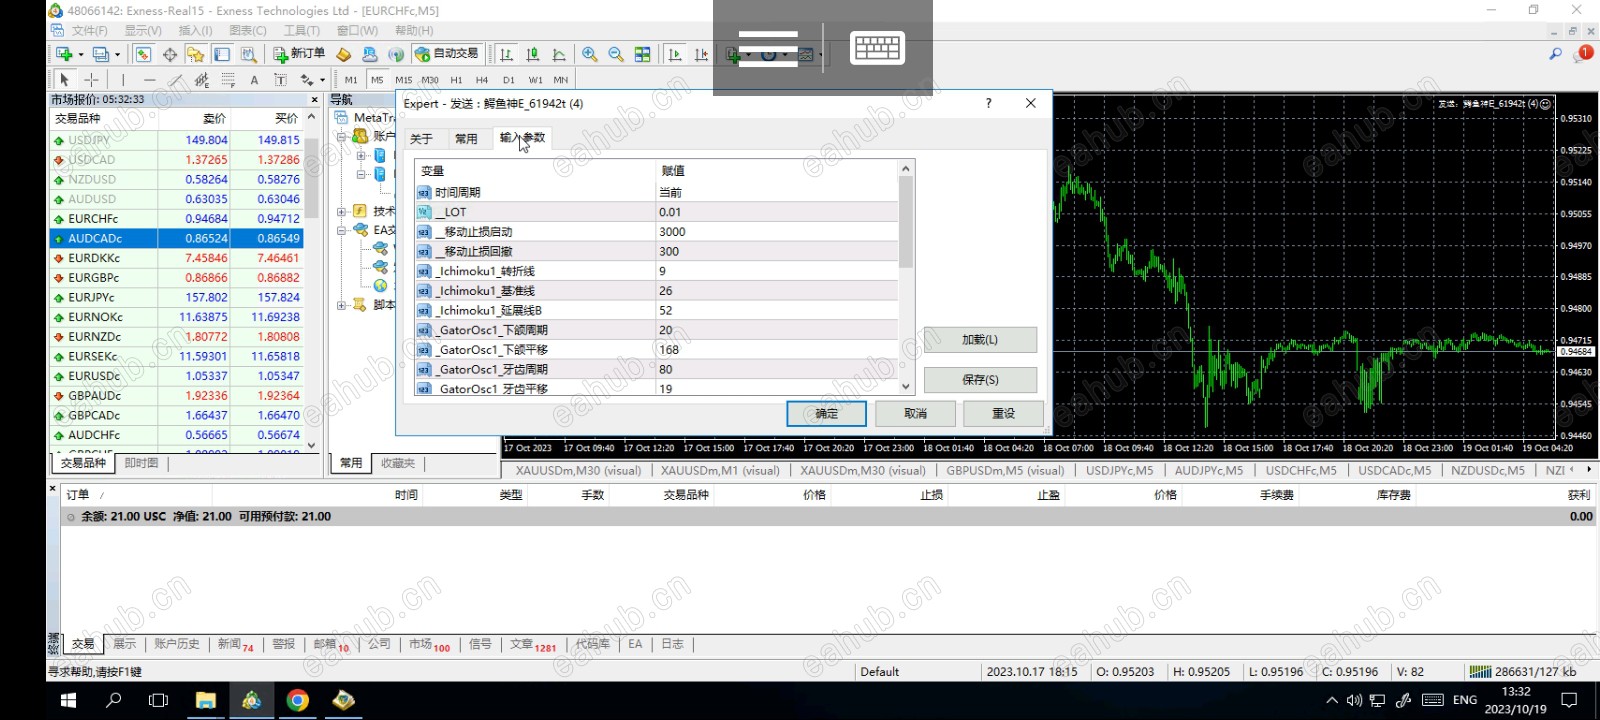Switch chart to D1 timeframe
This screenshot has height=720, width=1600.
(508, 80)
